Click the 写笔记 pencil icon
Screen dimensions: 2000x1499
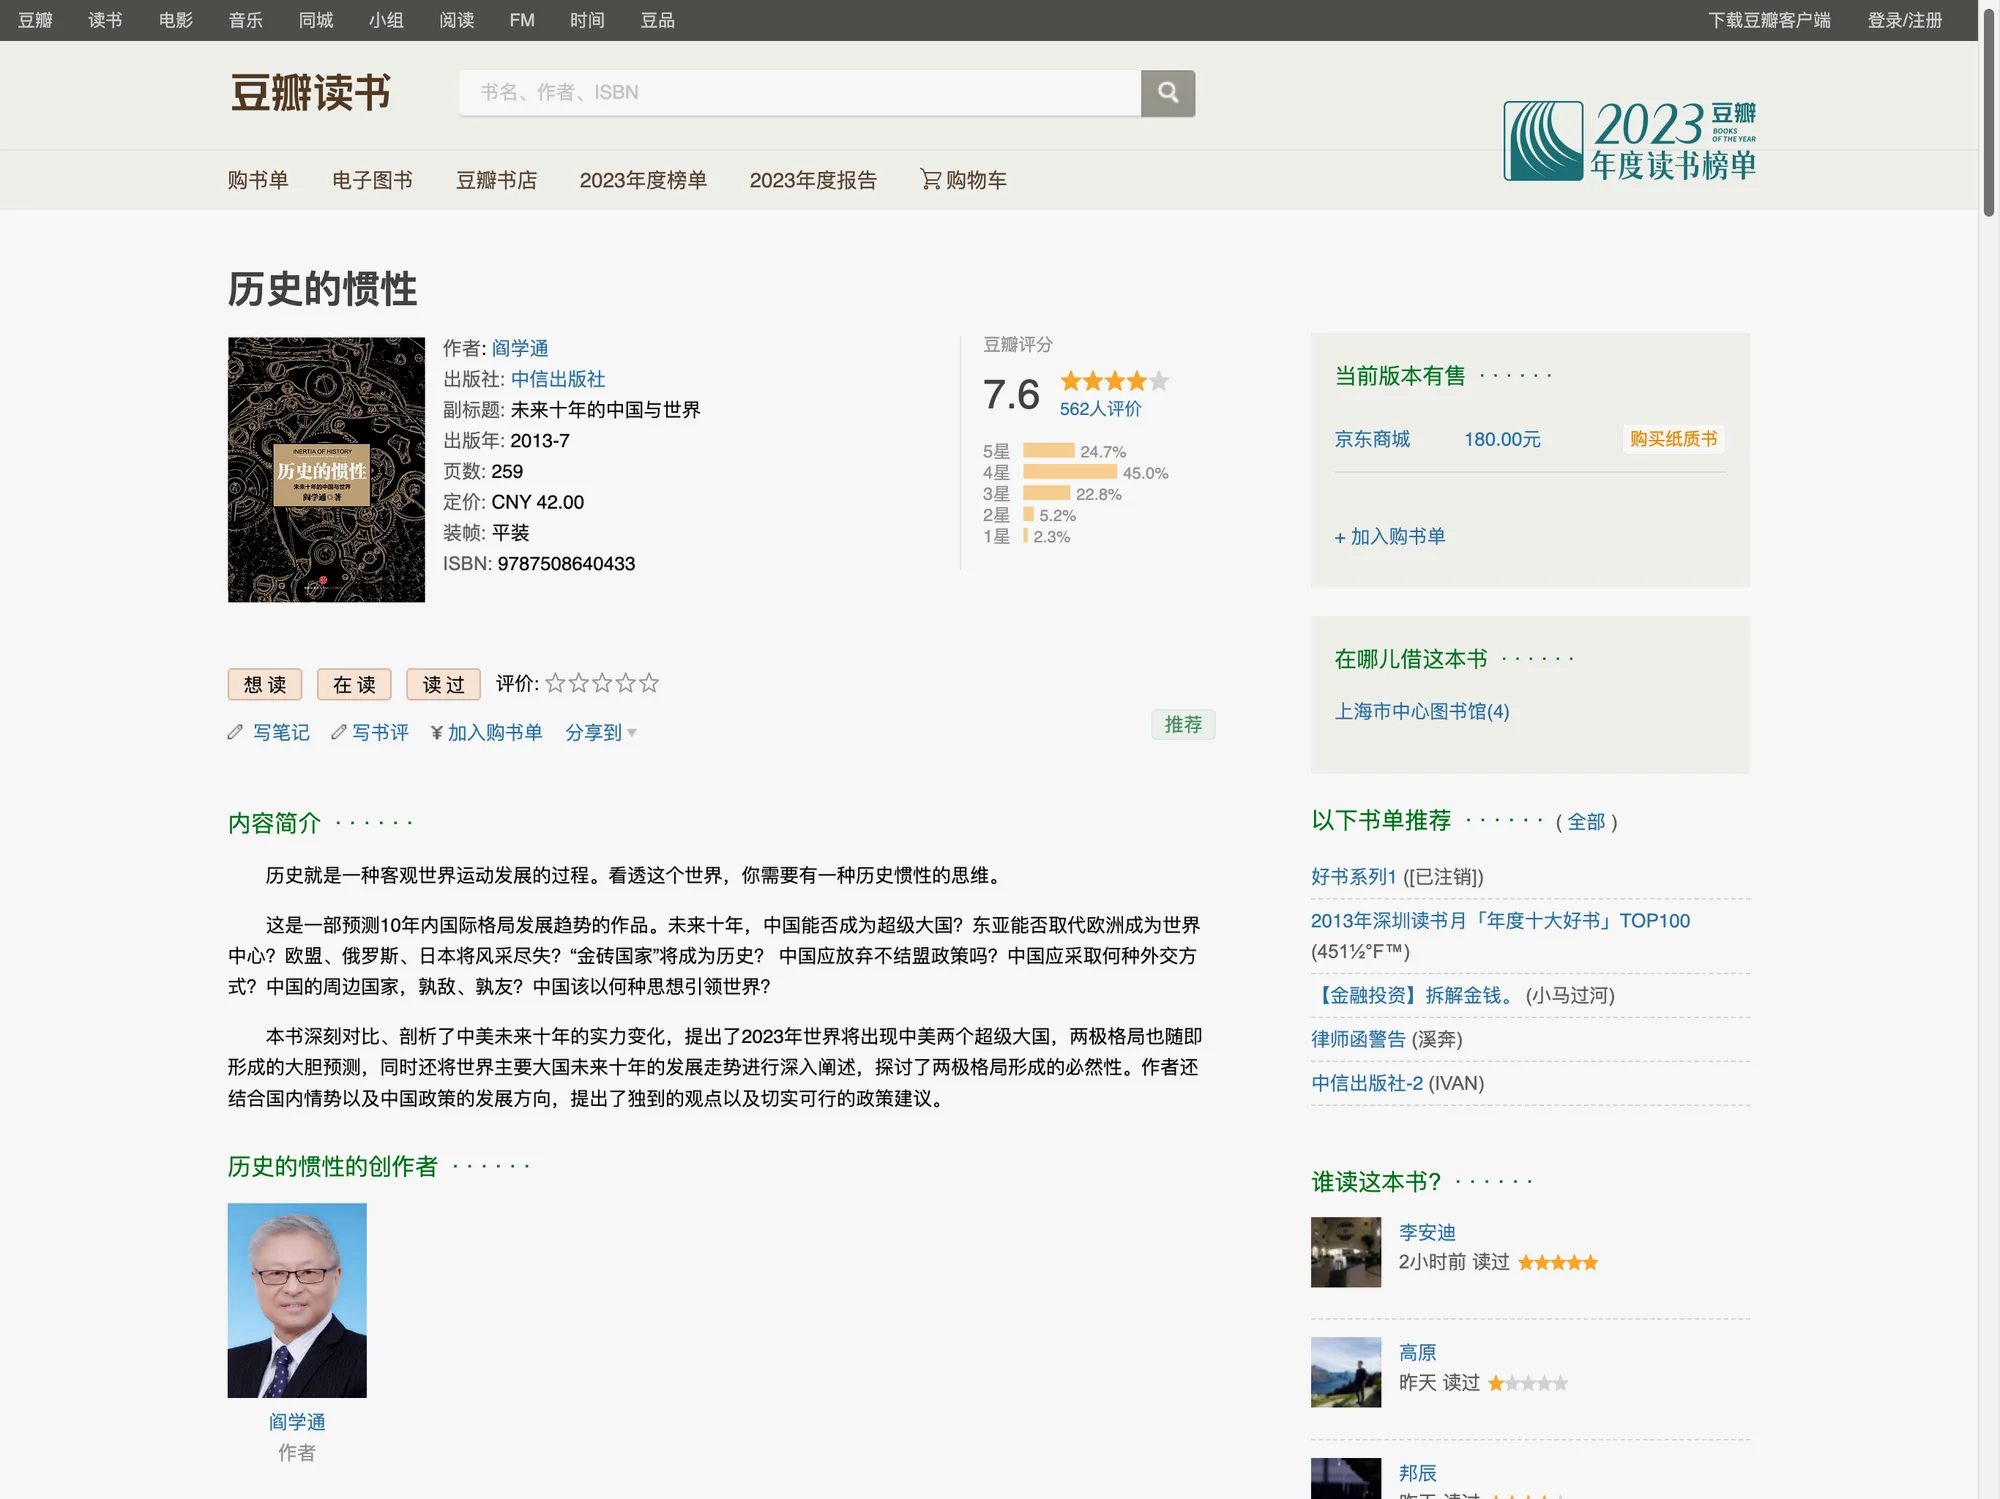pyautogui.click(x=235, y=732)
